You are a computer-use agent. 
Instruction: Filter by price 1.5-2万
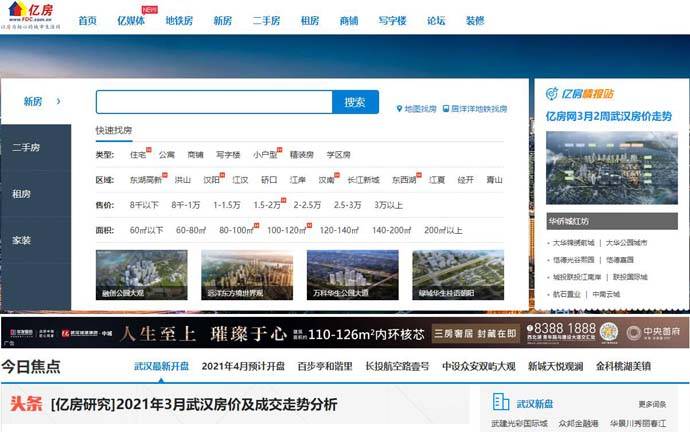click(x=267, y=205)
